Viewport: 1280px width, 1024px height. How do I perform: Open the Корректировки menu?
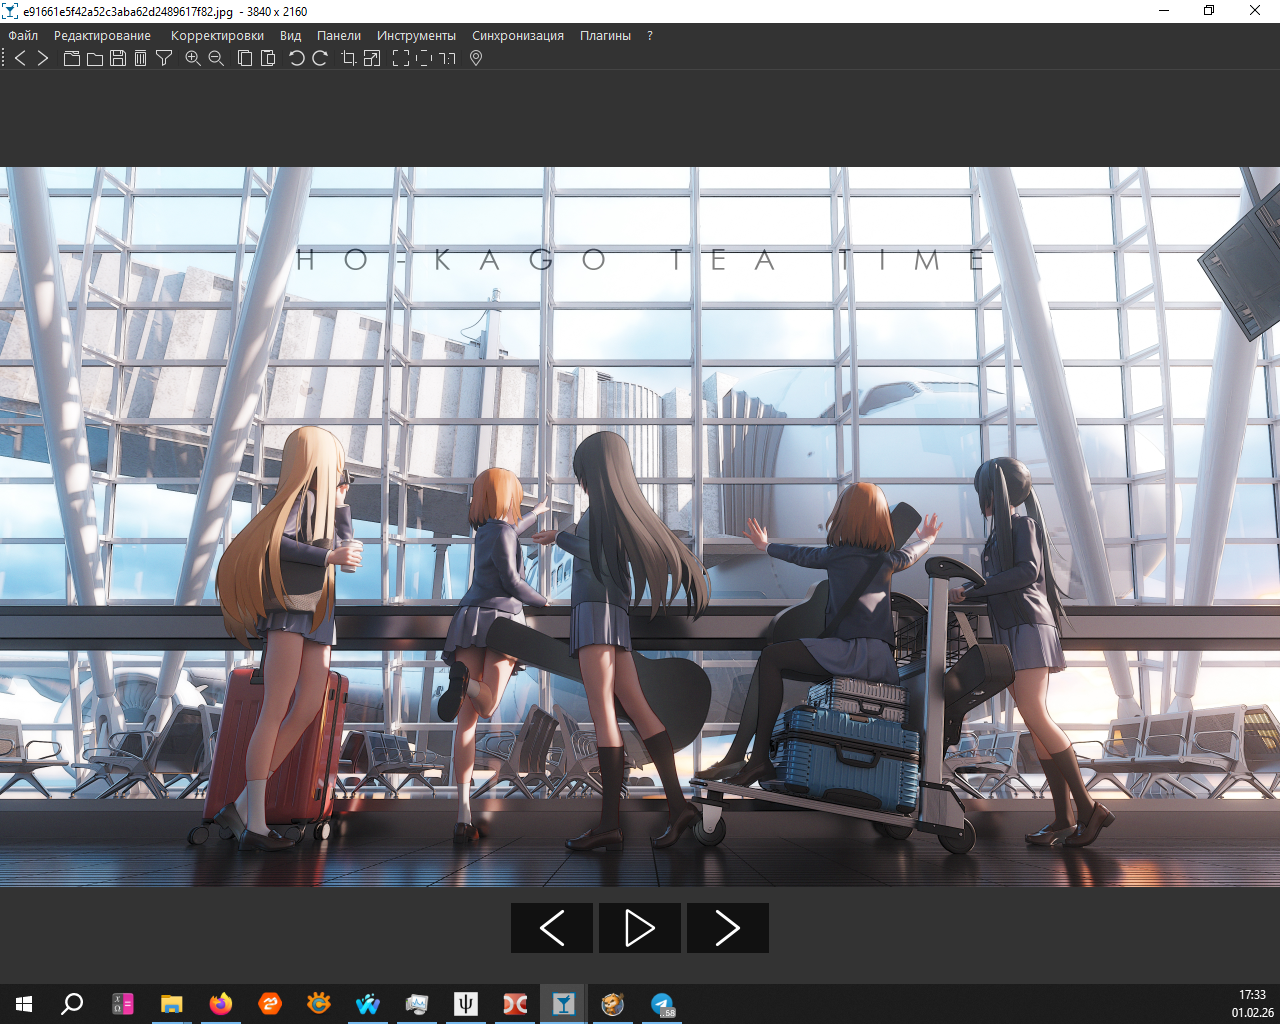217,36
